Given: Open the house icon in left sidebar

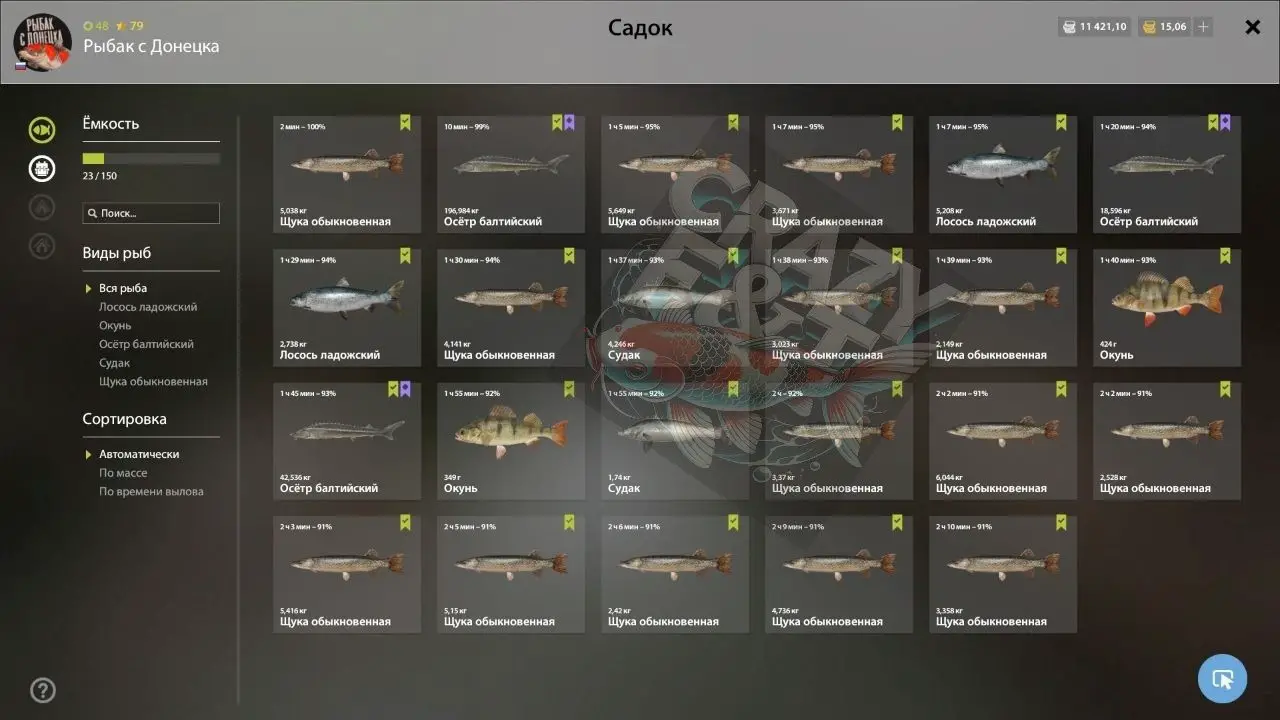Looking at the screenshot, I should (x=42, y=245).
